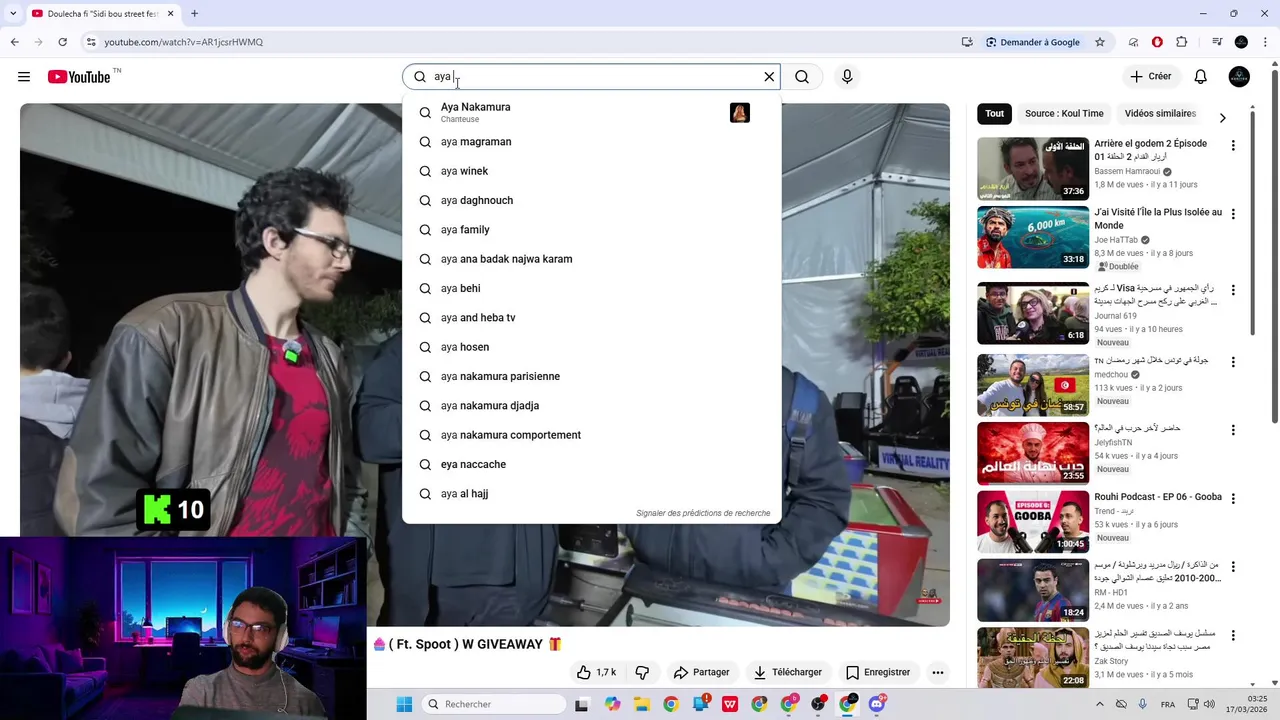Bookmark this page with the star icon
This screenshot has height=720, width=1280.
pos(1100,42)
